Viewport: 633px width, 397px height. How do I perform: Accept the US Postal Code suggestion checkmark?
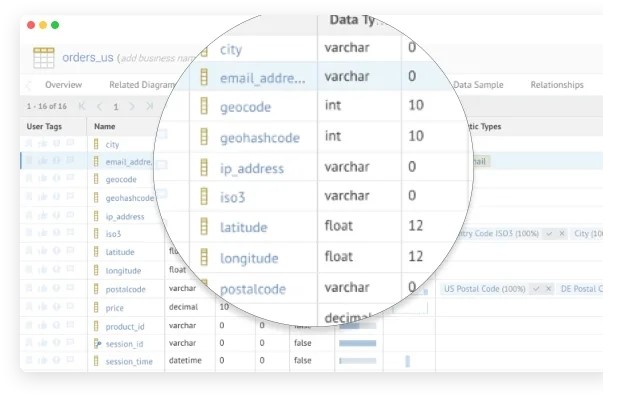[536, 289]
